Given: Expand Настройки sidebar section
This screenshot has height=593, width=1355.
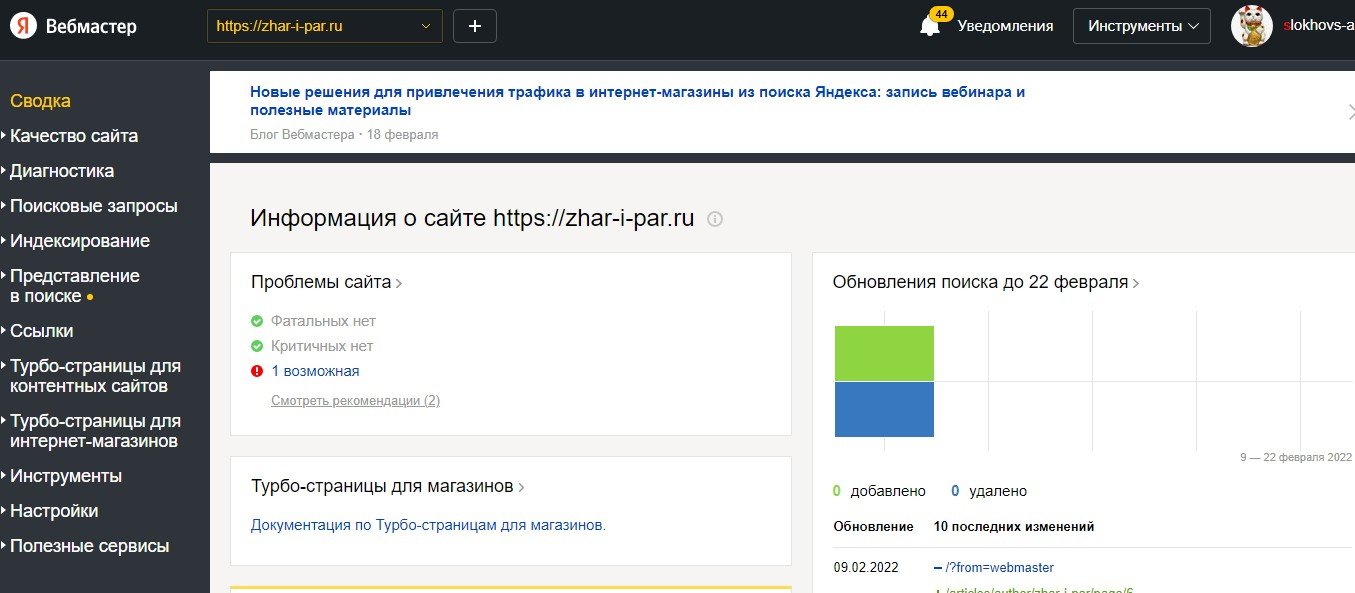Looking at the screenshot, I should (x=54, y=511).
